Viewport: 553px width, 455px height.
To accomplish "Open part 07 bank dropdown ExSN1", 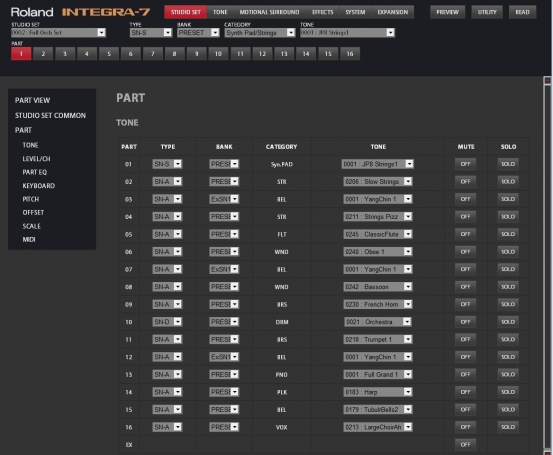I will 224,269.
